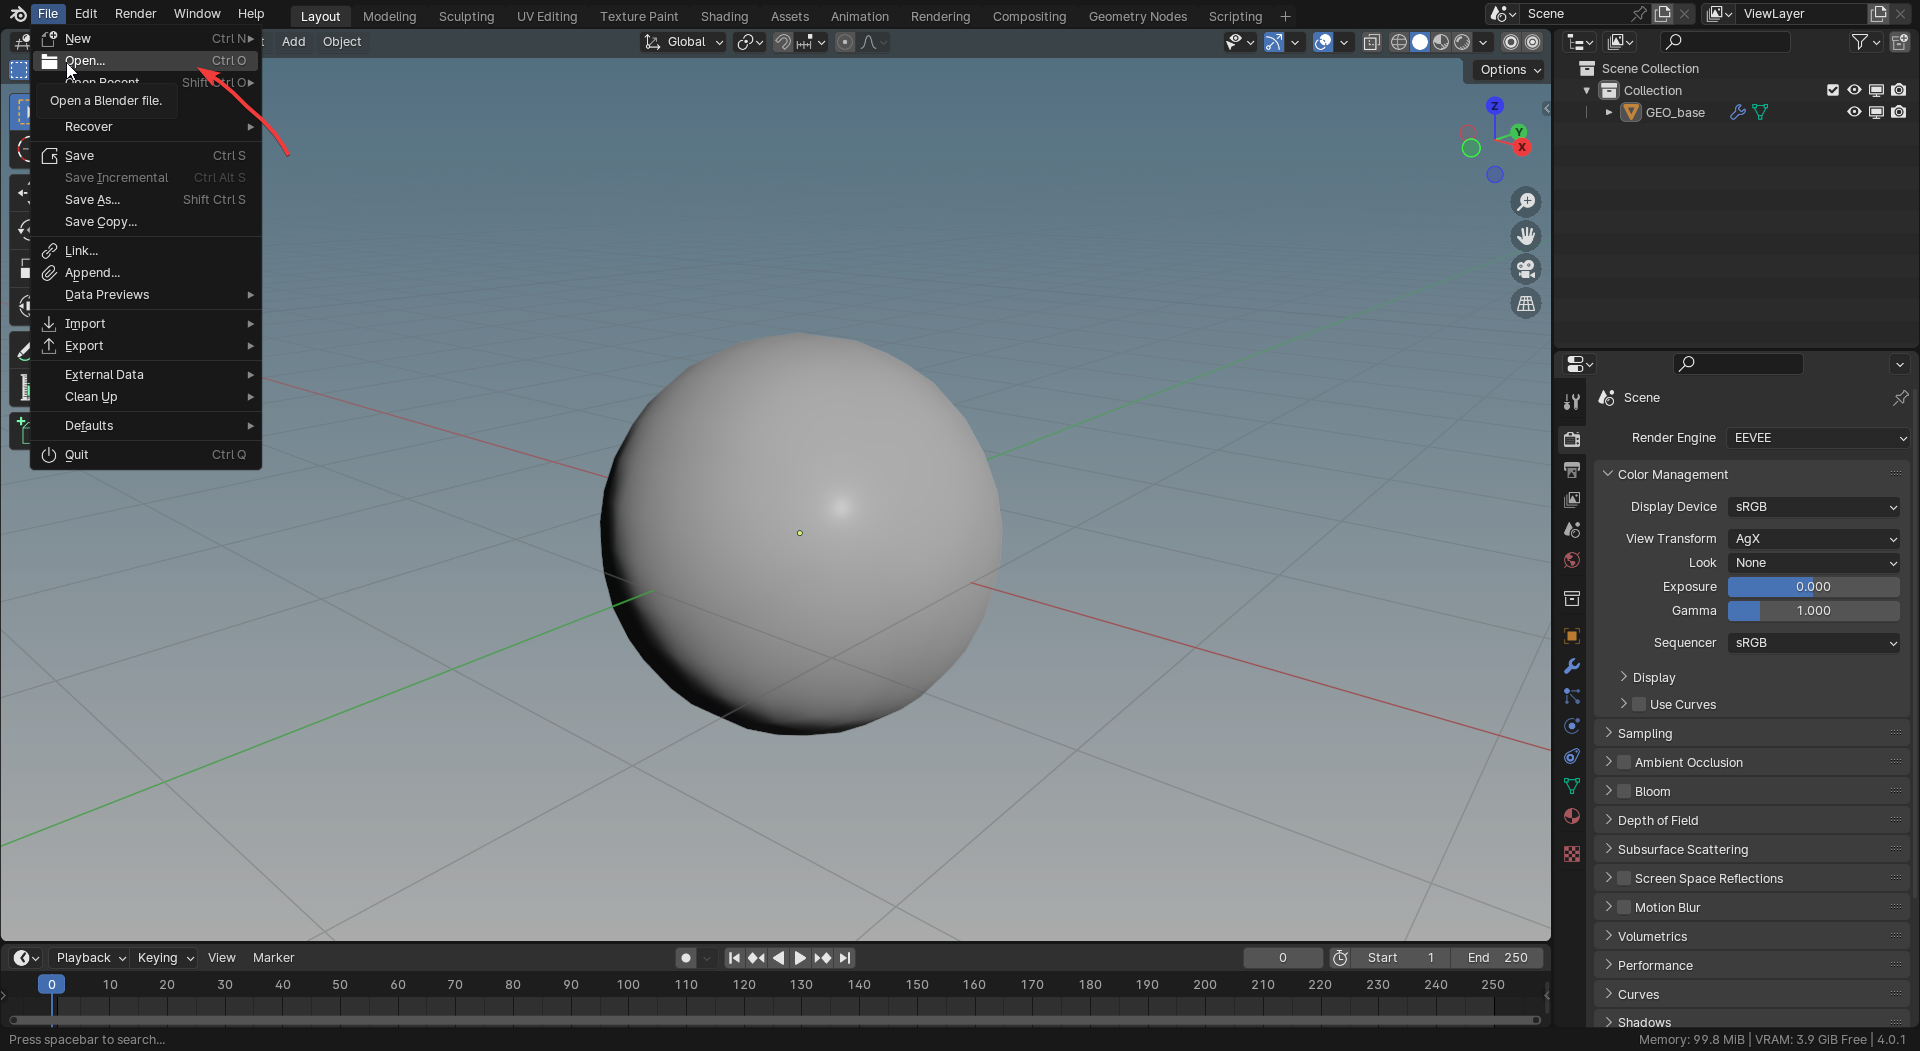Image resolution: width=1920 pixels, height=1051 pixels.
Task: Choose Save As... in File menu
Action: pyautogui.click(x=146, y=200)
